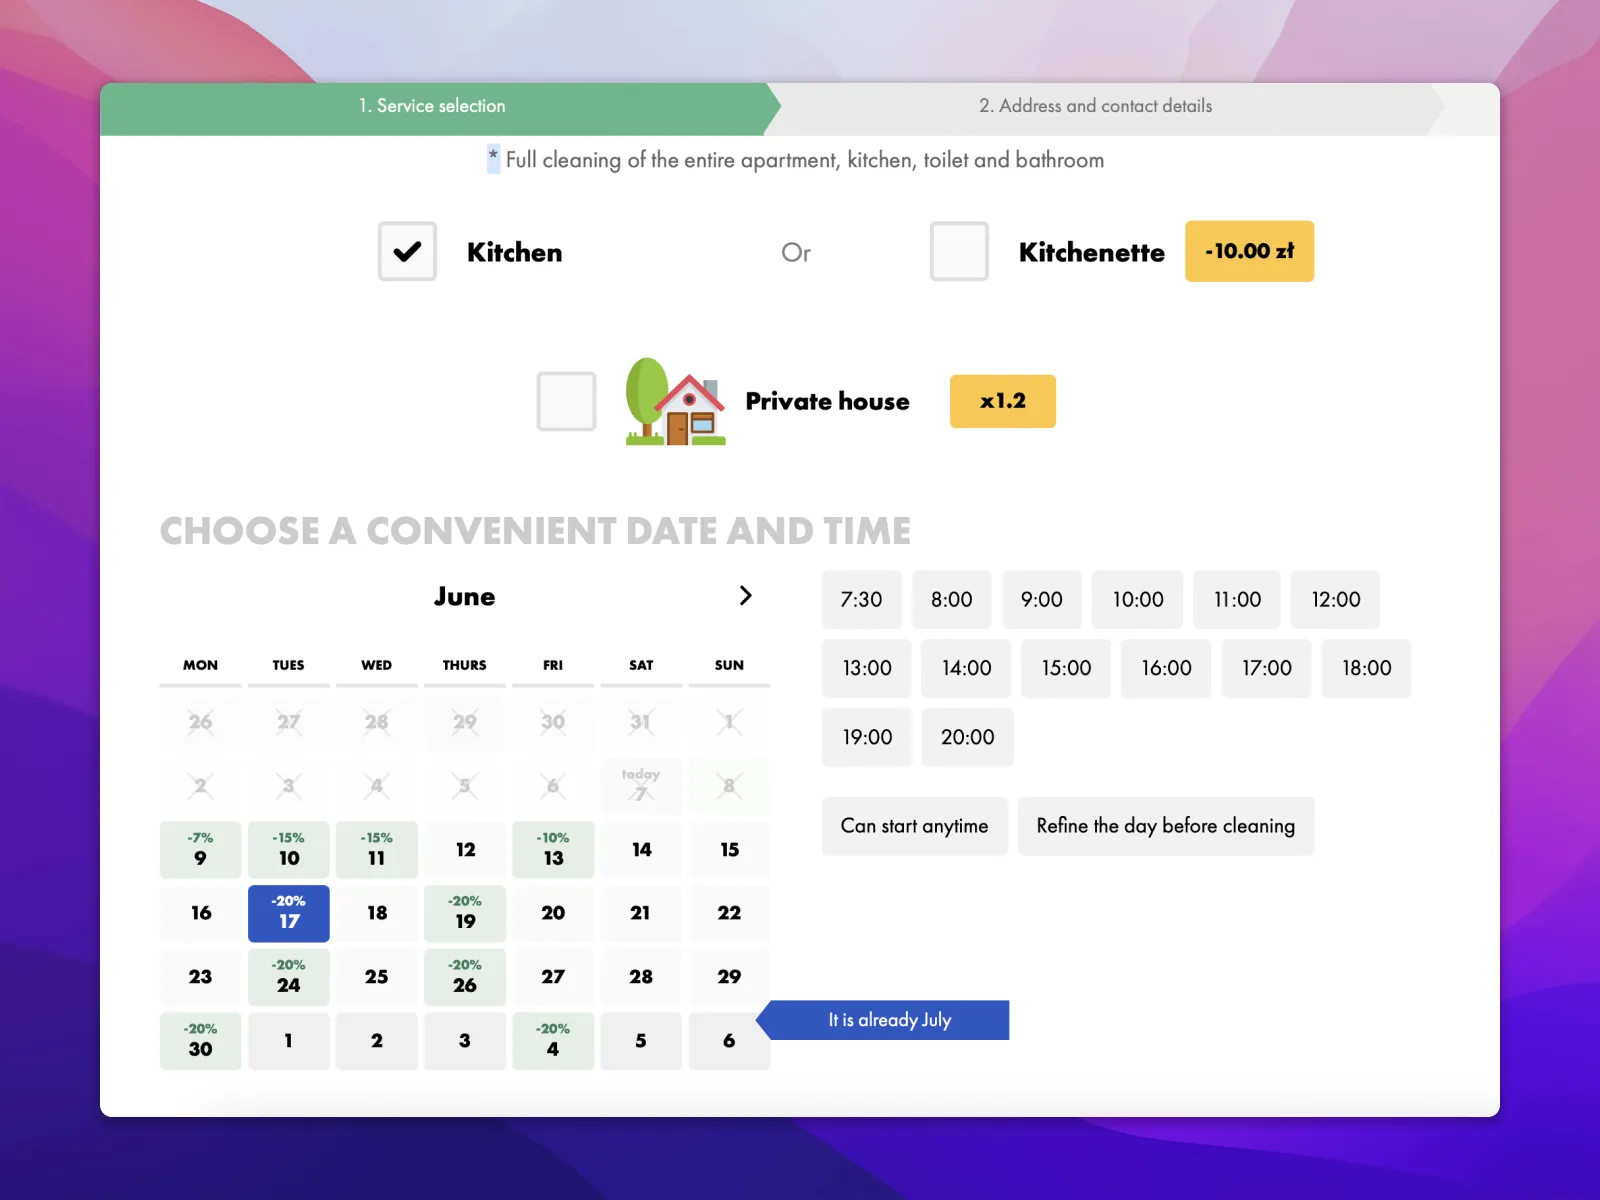Click the yellow x1.2 multiplier badge
1600x1200 pixels.
pyautogui.click(x=1002, y=402)
